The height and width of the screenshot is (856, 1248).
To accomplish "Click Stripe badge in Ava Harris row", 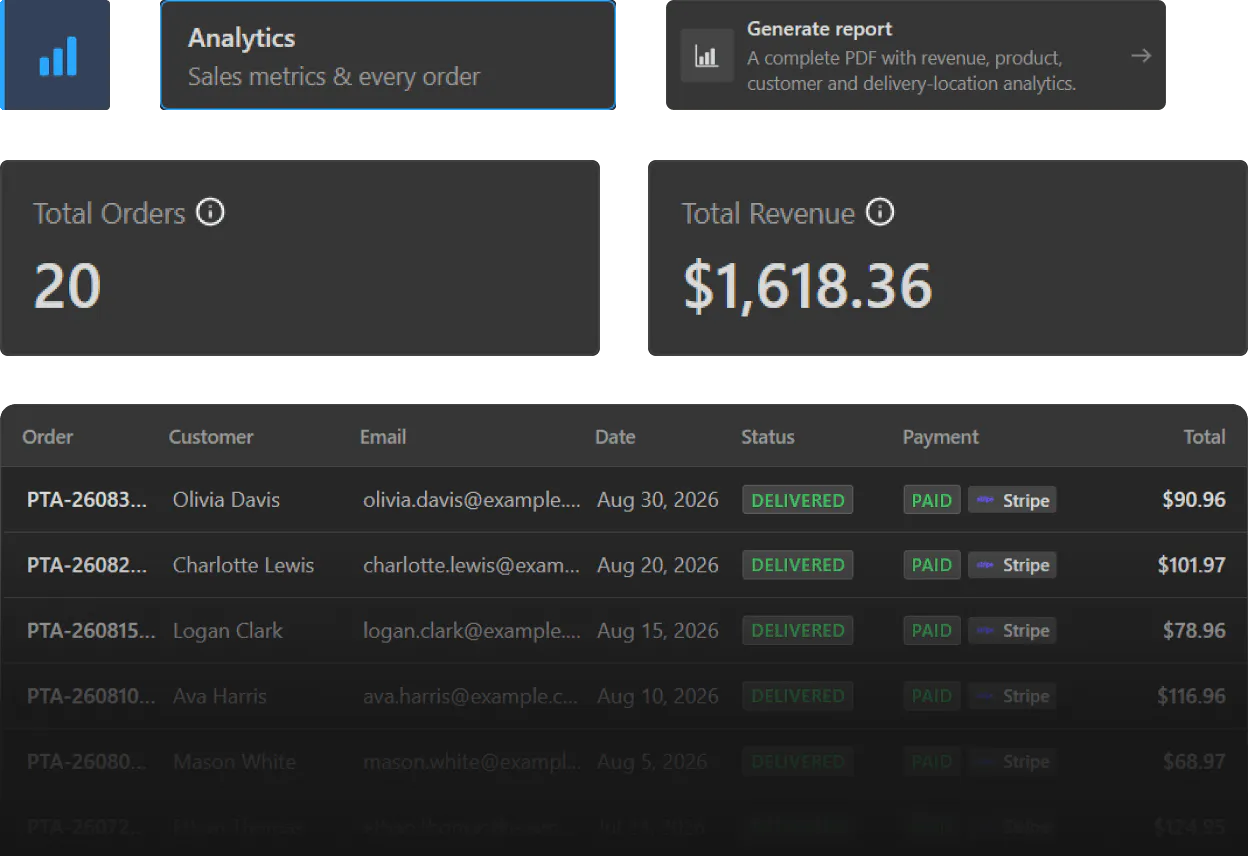I will click(x=1012, y=696).
